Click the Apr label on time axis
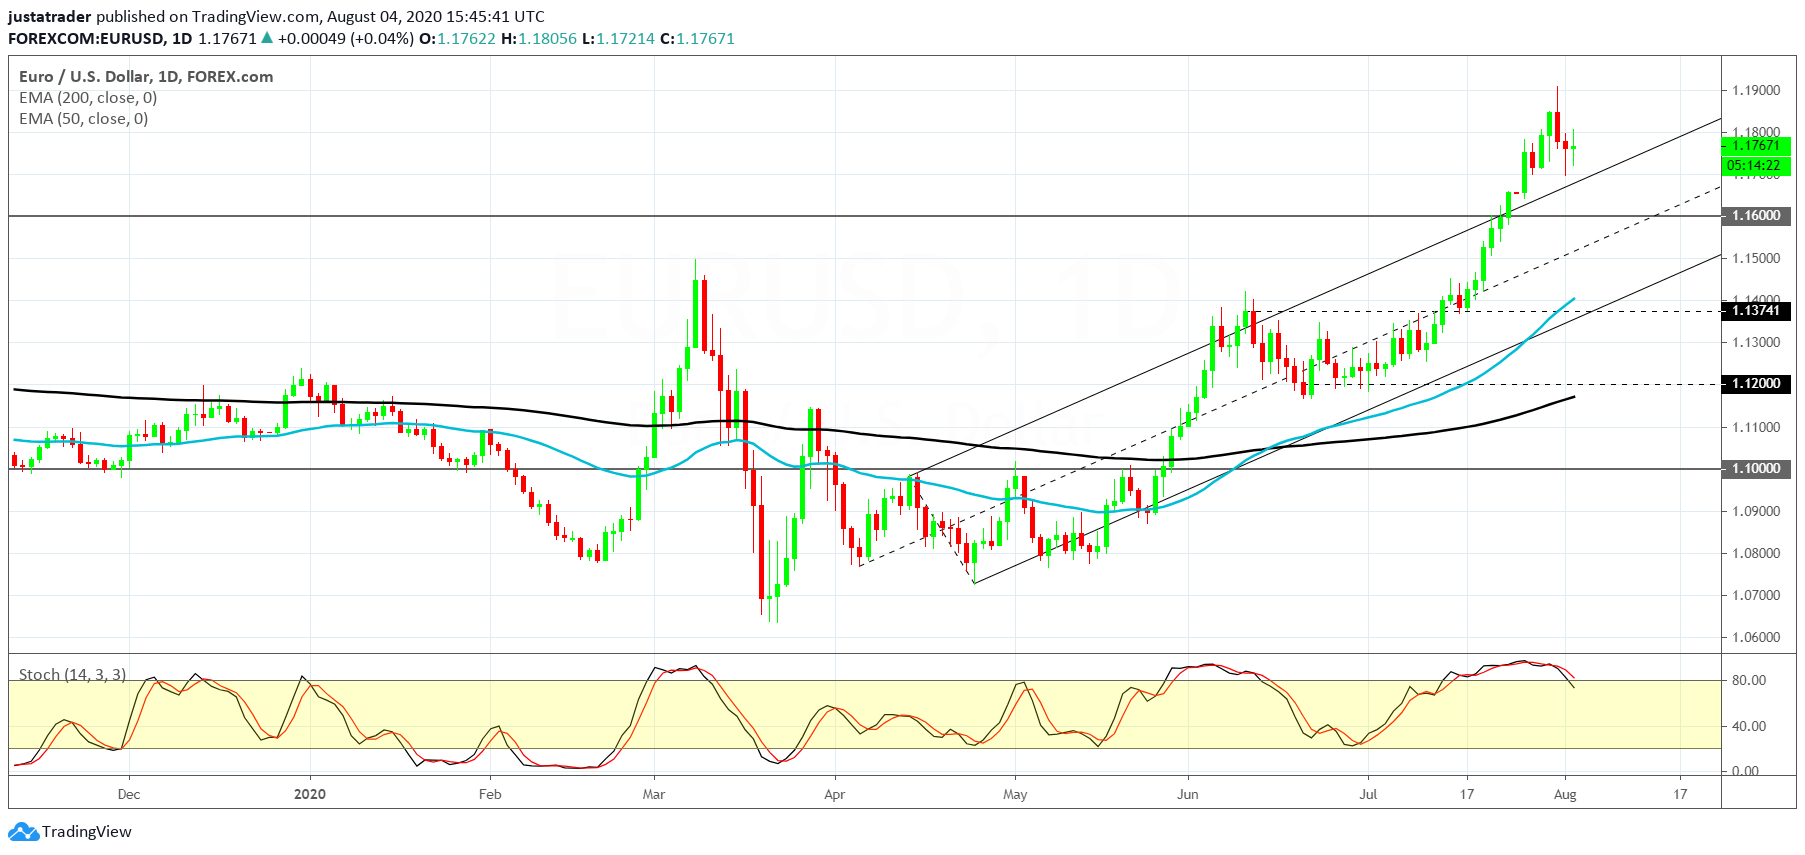 click(834, 795)
